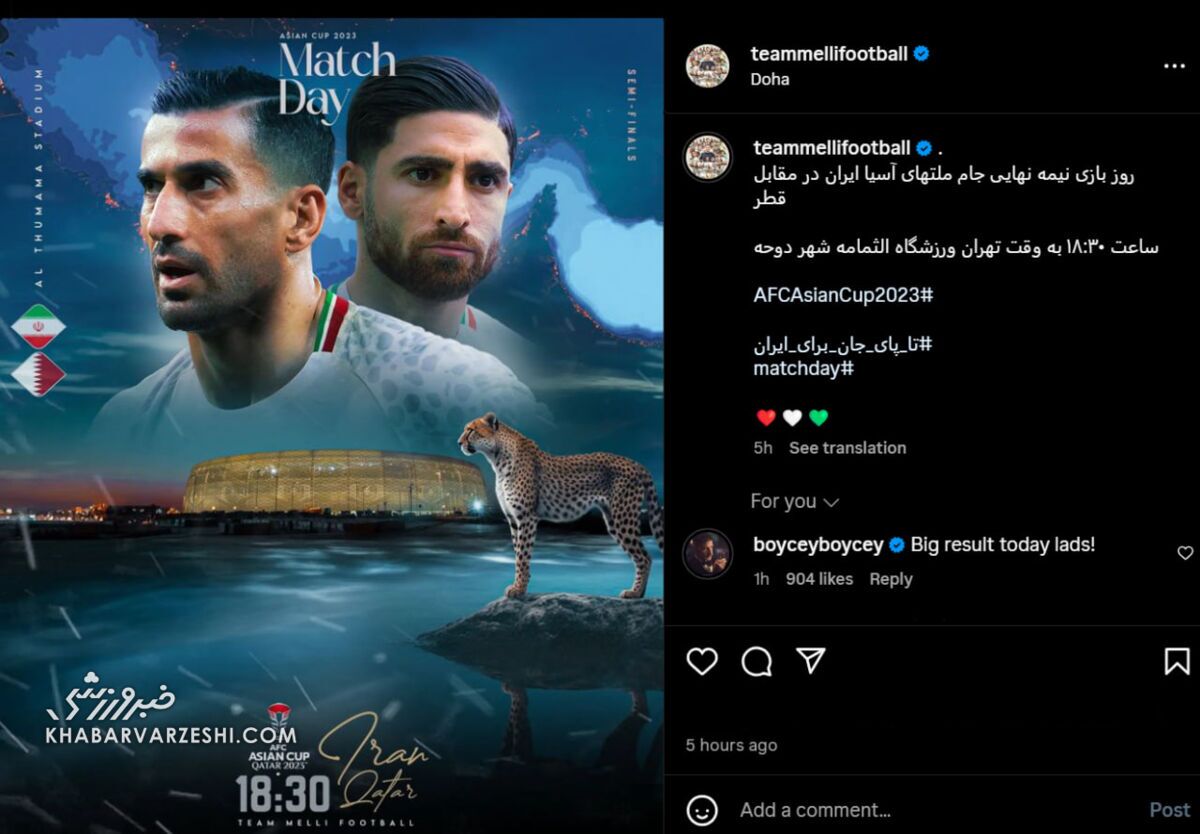This screenshot has height=834, width=1200.
Task: Open emoji picker in comment box
Action: tap(703, 810)
